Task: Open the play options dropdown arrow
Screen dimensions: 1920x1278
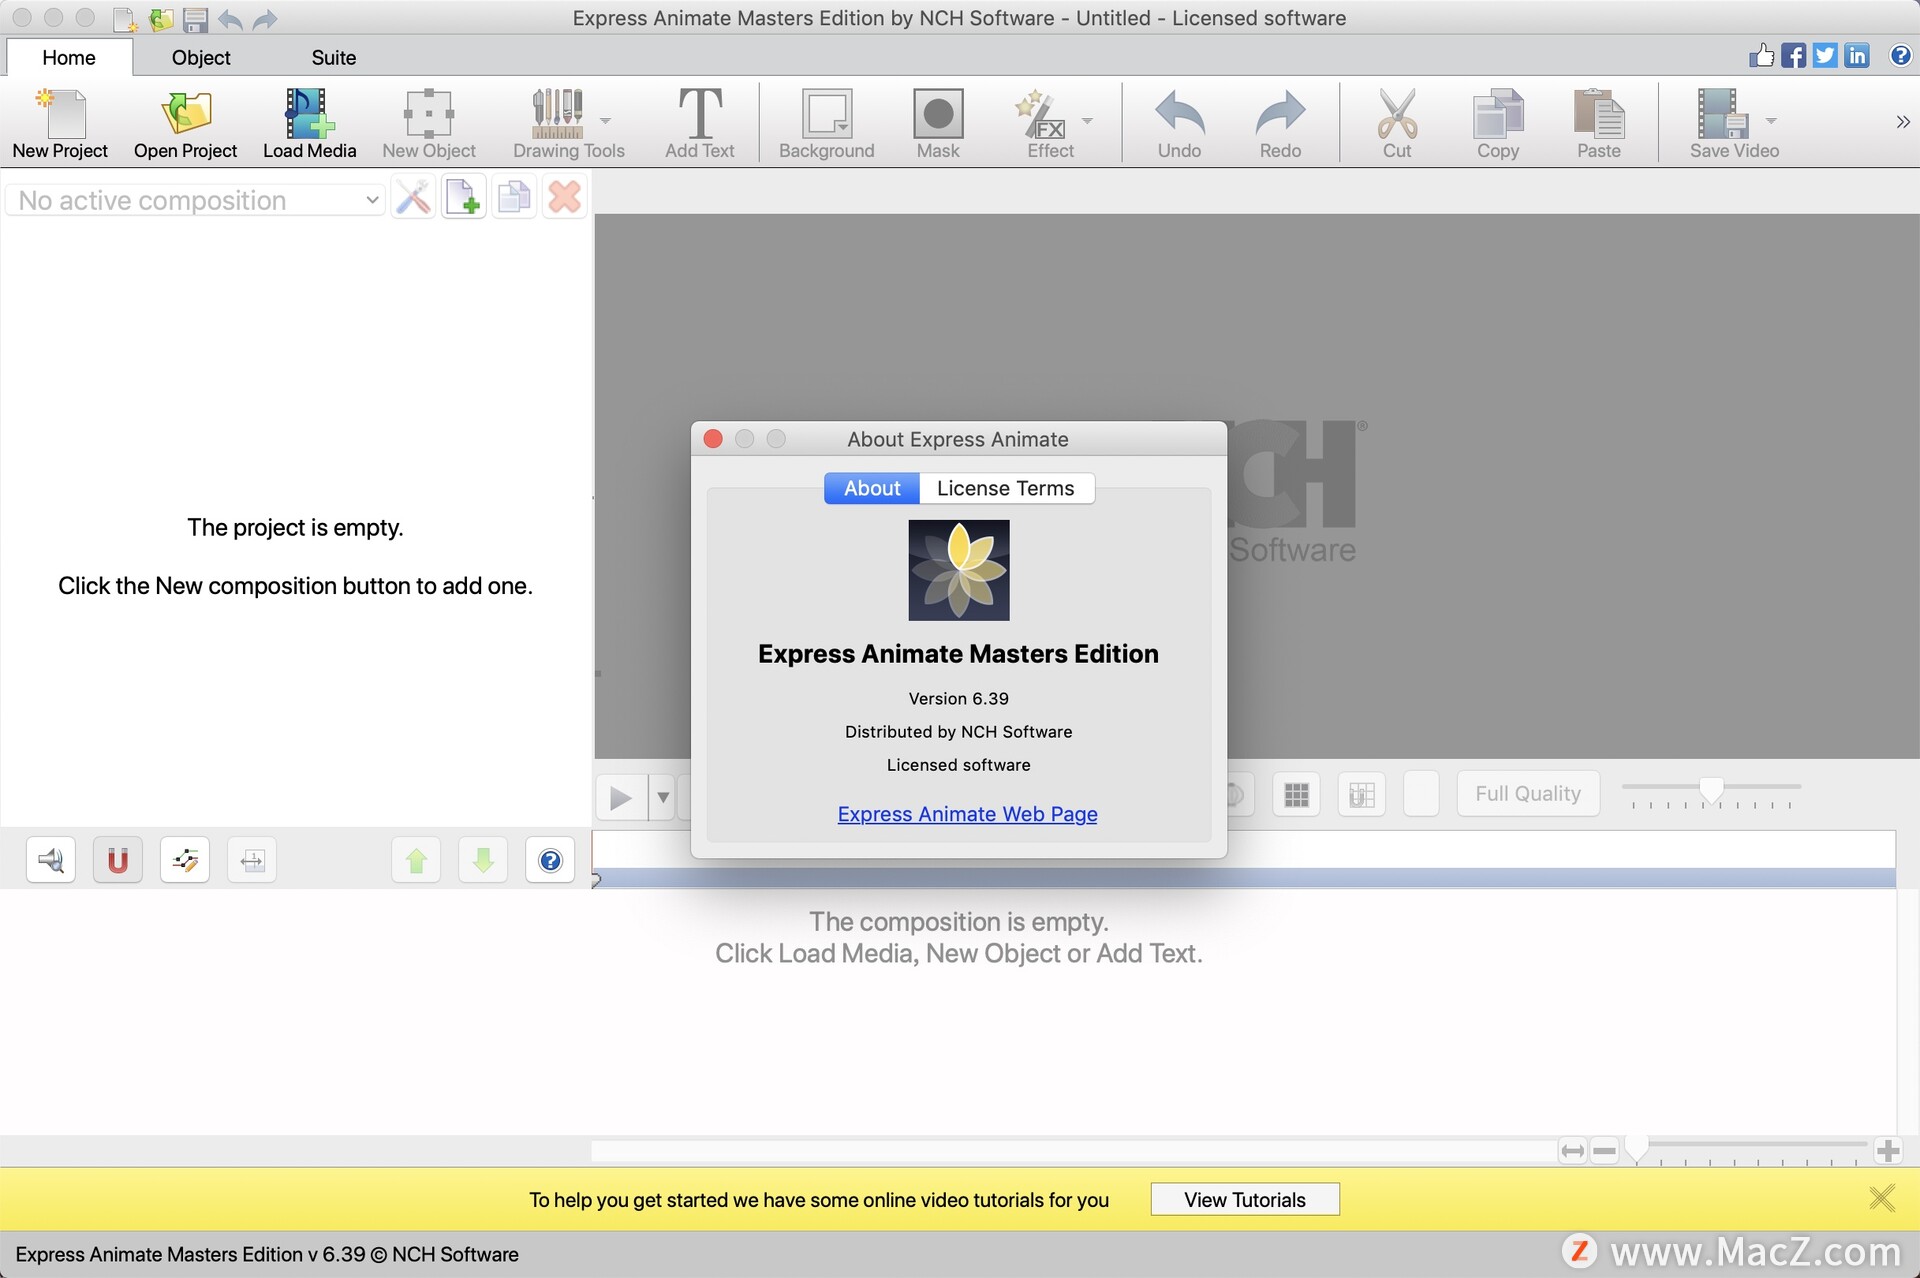Action: (x=662, y=797)
